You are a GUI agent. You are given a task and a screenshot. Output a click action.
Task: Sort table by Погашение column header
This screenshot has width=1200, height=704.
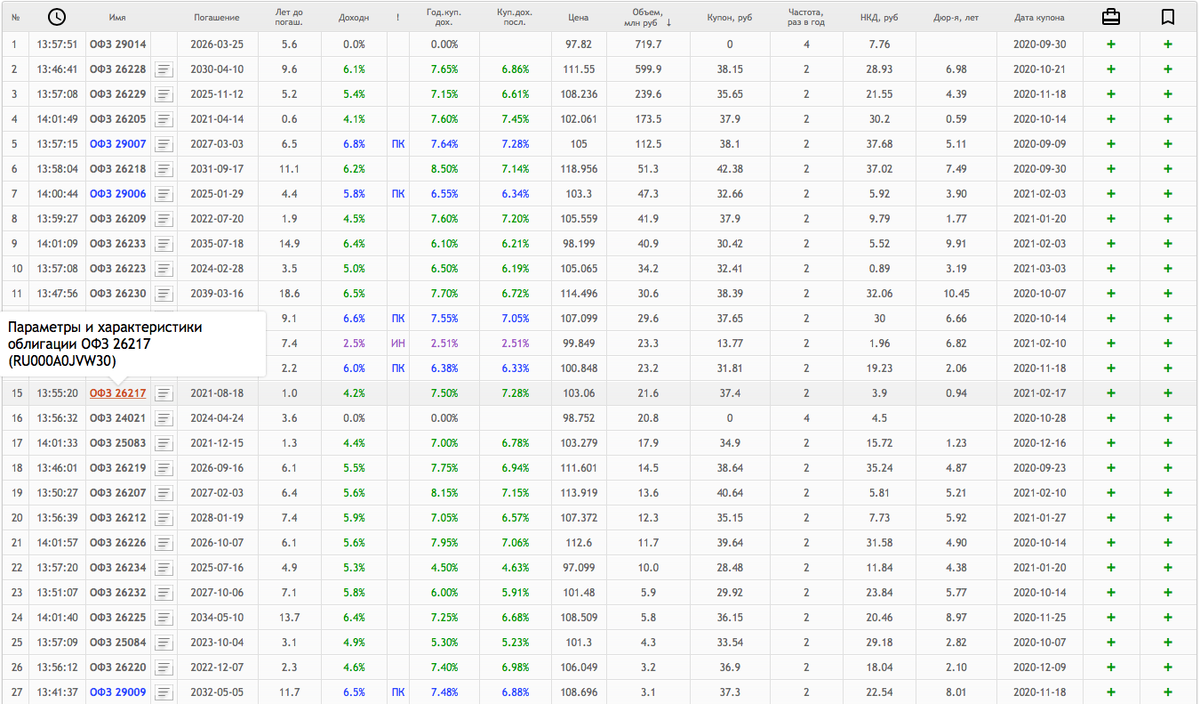click(x=218, y=18)
